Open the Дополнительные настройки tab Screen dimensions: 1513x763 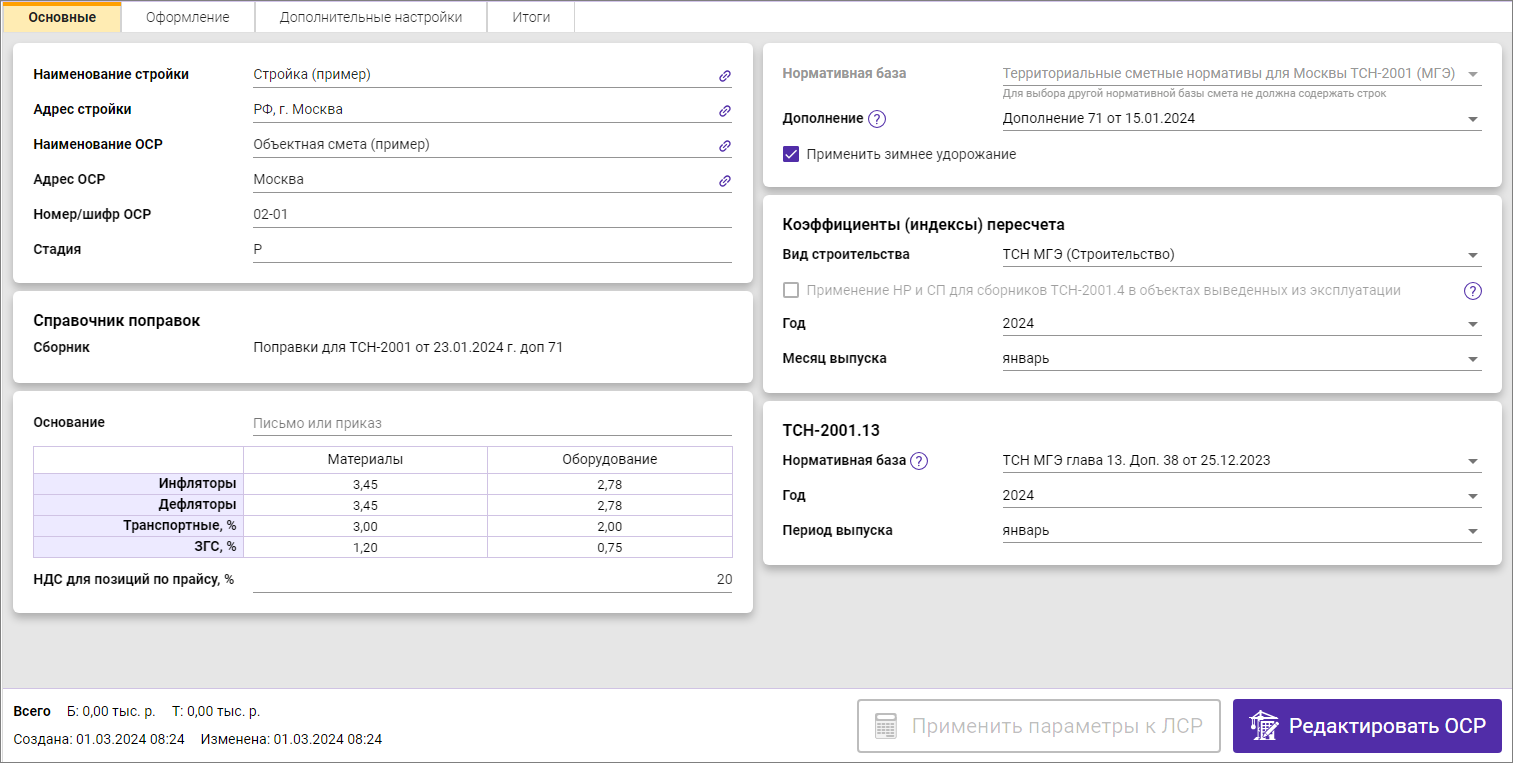coord(370,17)
